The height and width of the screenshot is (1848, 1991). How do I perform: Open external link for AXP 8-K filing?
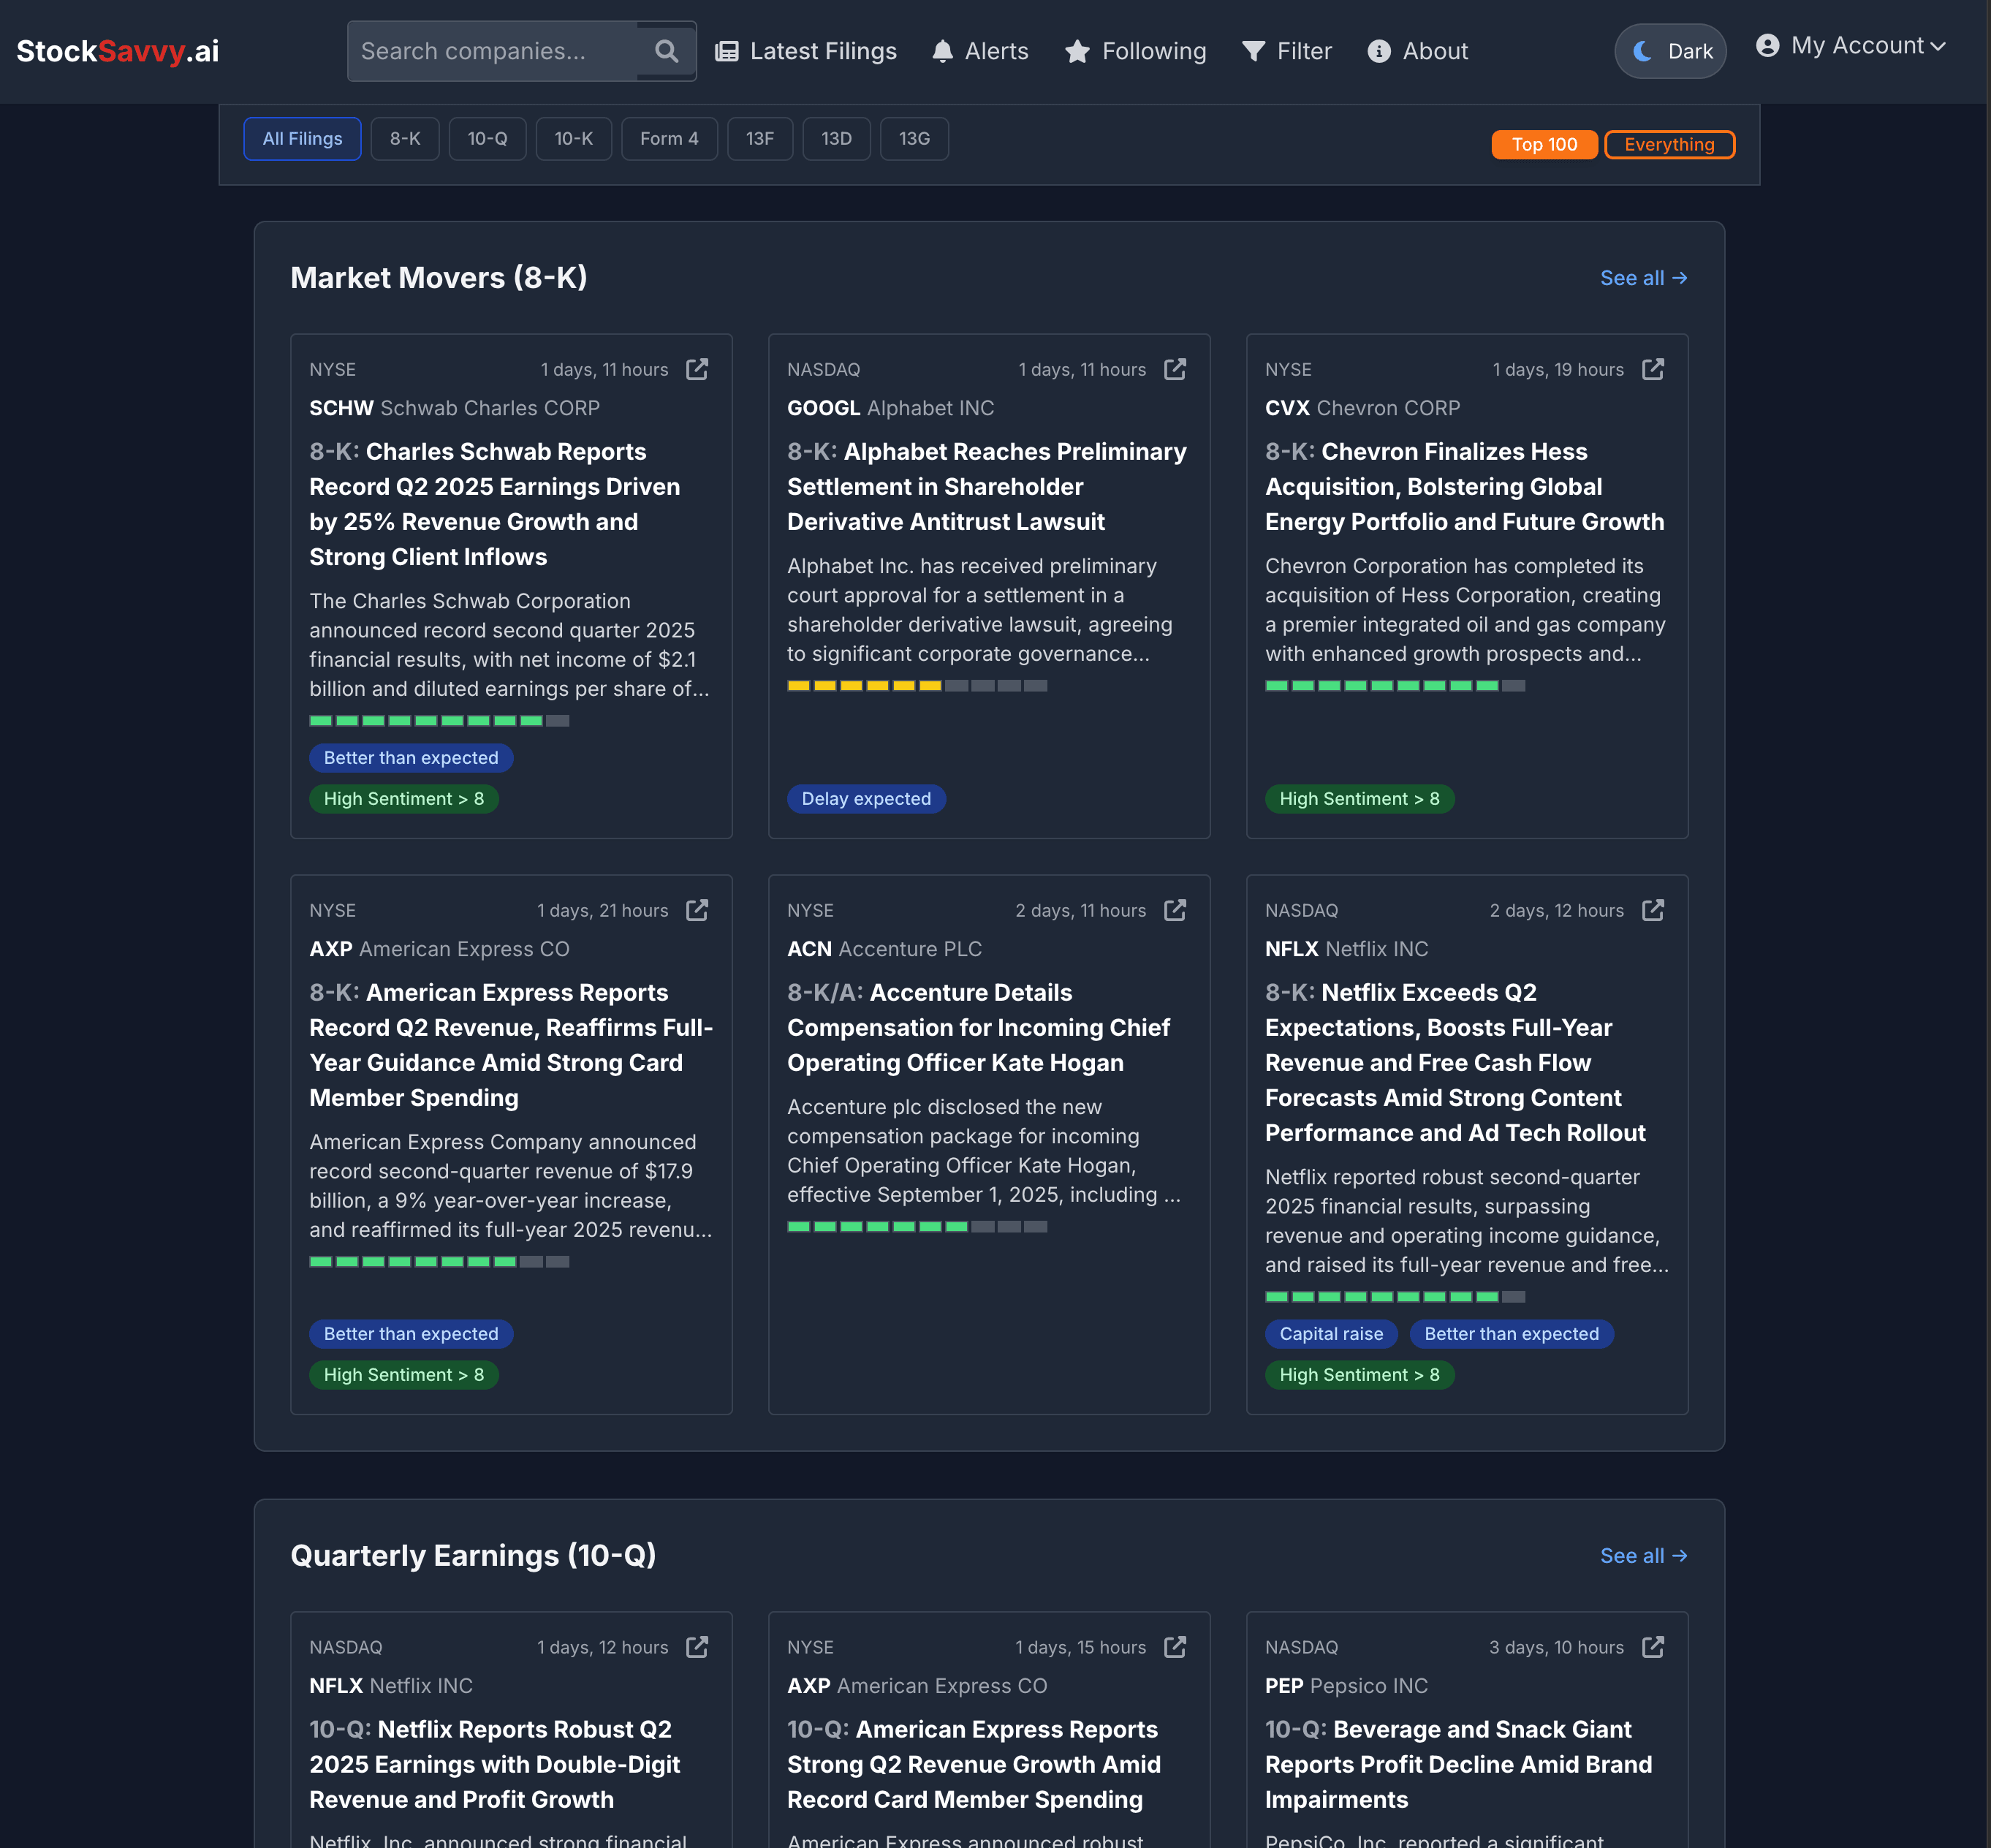[697, 910]
